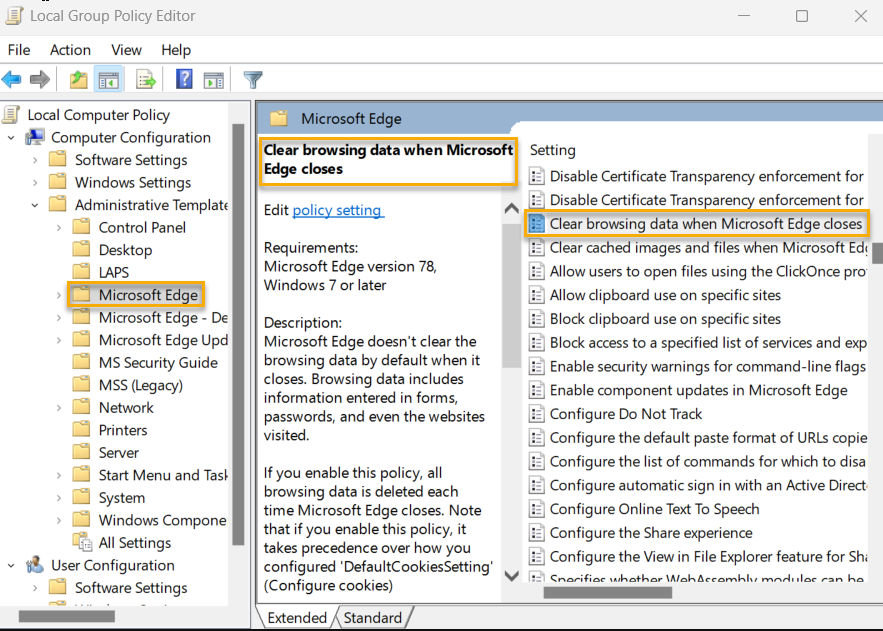Image resolution: width=883 pixels, height=631 pixels.
Task: Click the folder icon in Microsoft Edge header
Action: pos(279,118)
